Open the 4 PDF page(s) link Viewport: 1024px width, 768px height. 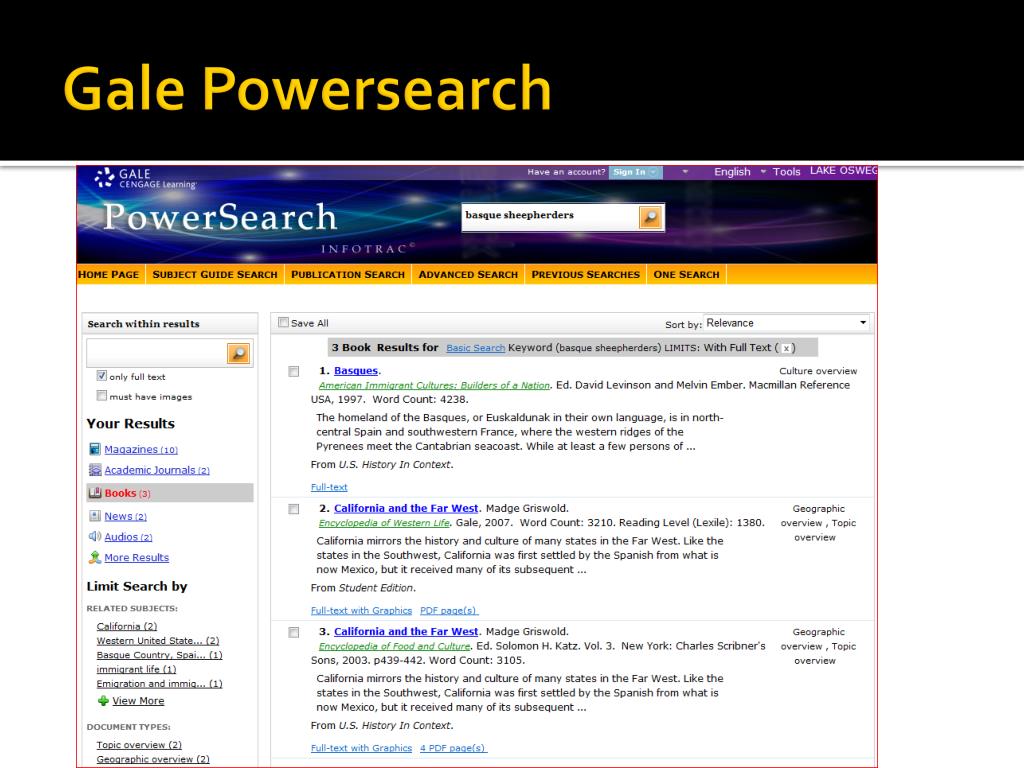point(453,748)
